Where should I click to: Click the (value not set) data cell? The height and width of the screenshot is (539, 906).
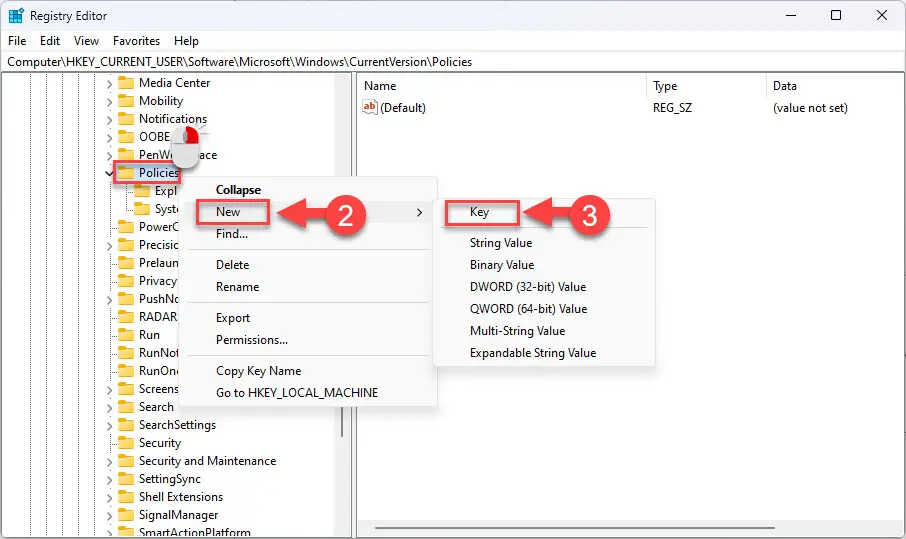(810, 107)
